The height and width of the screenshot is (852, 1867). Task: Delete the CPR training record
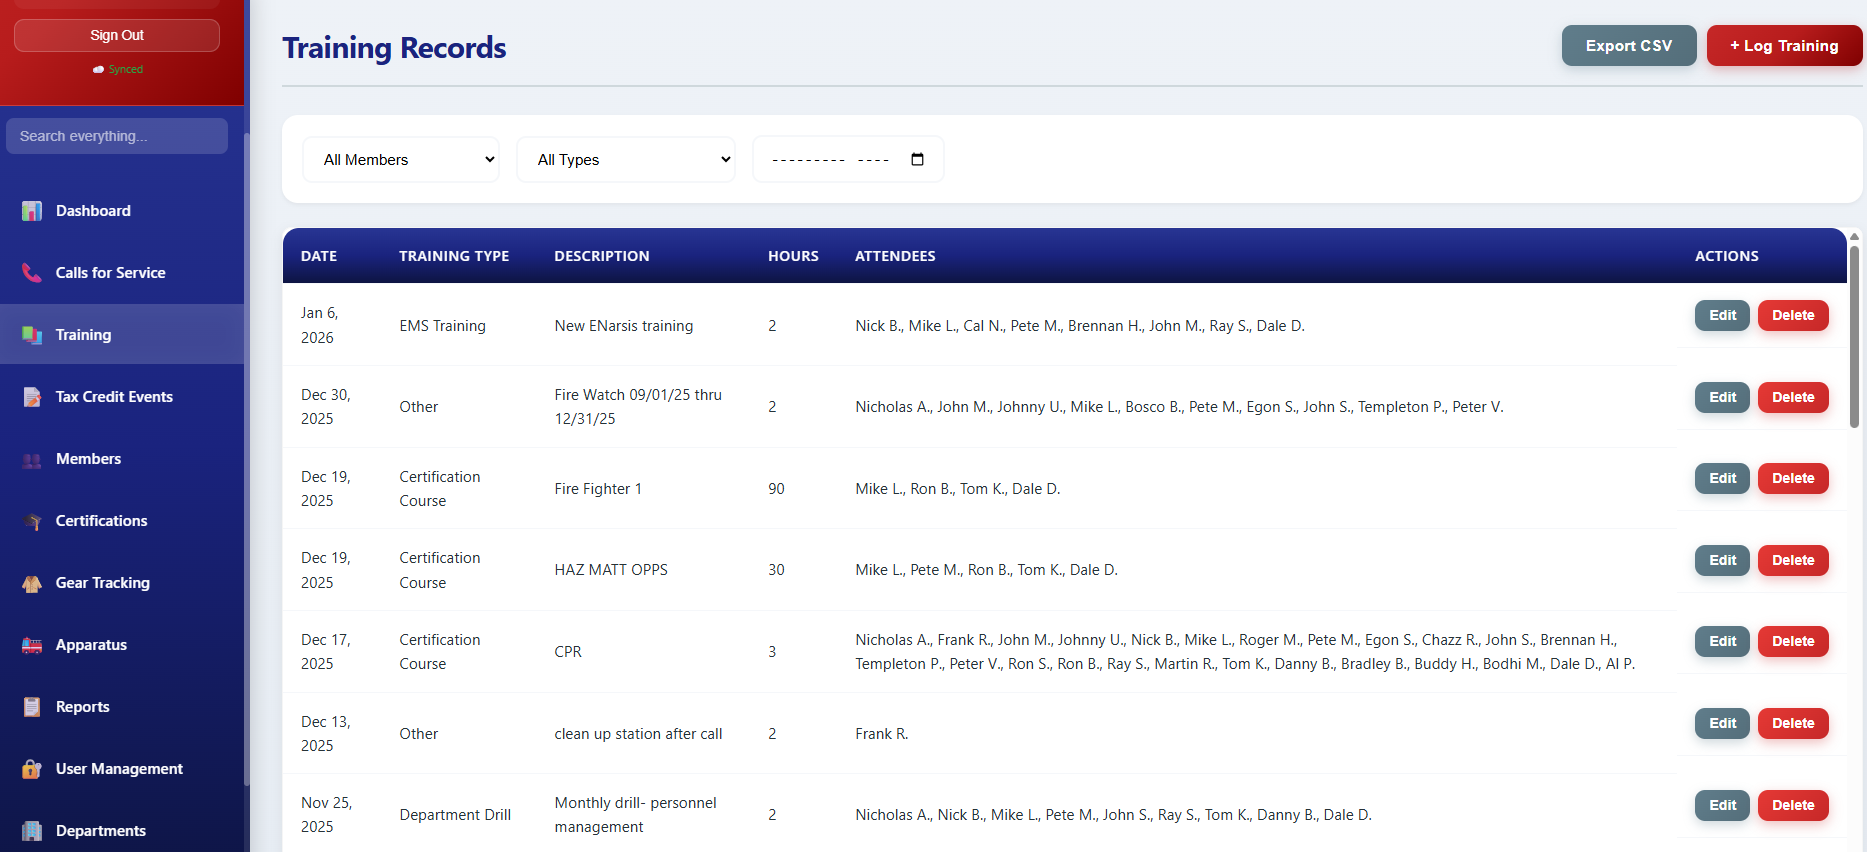point(1792,642)
